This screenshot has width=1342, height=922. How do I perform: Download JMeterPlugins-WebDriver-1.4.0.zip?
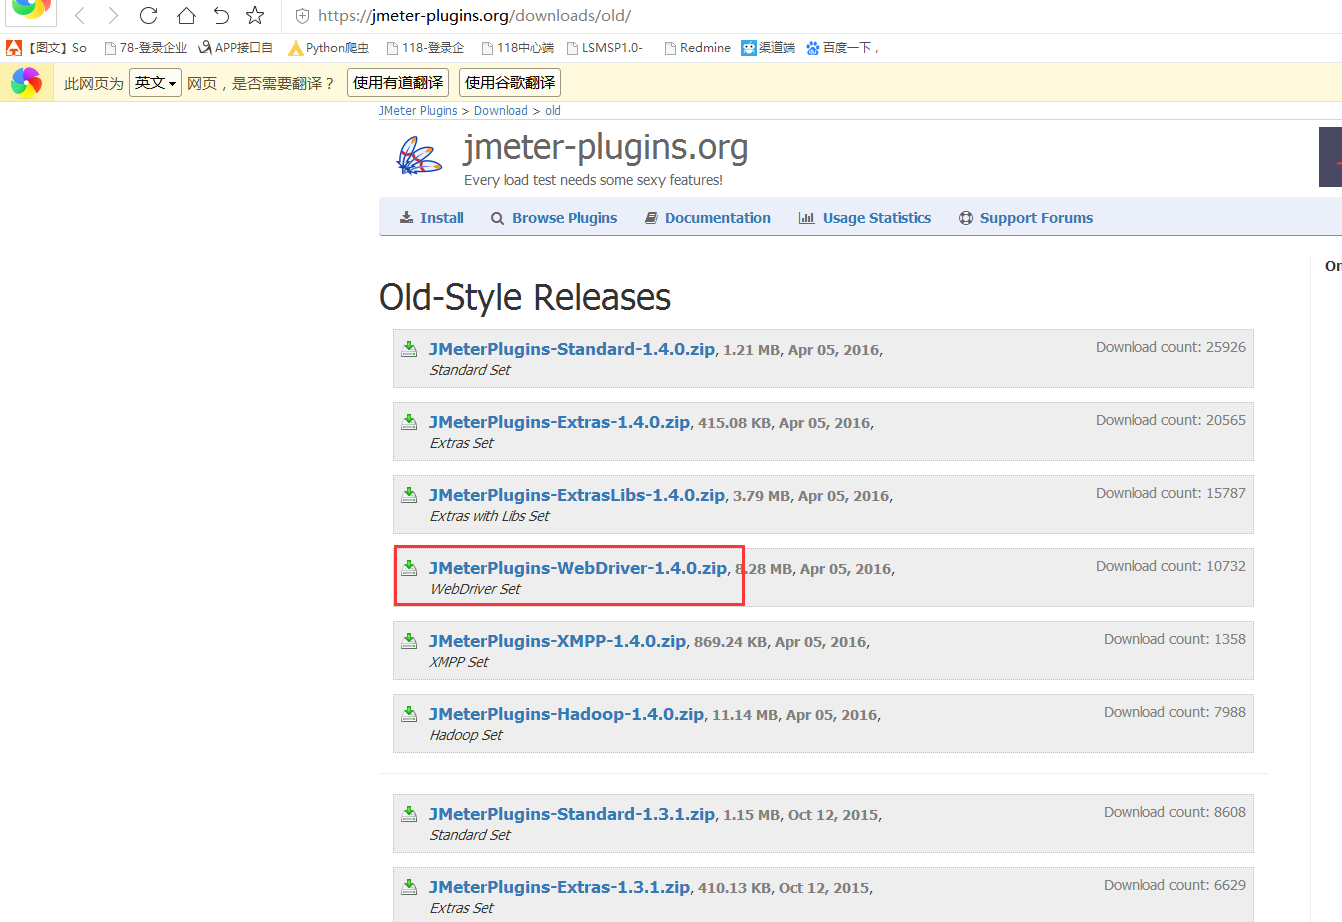click(578, 568)
